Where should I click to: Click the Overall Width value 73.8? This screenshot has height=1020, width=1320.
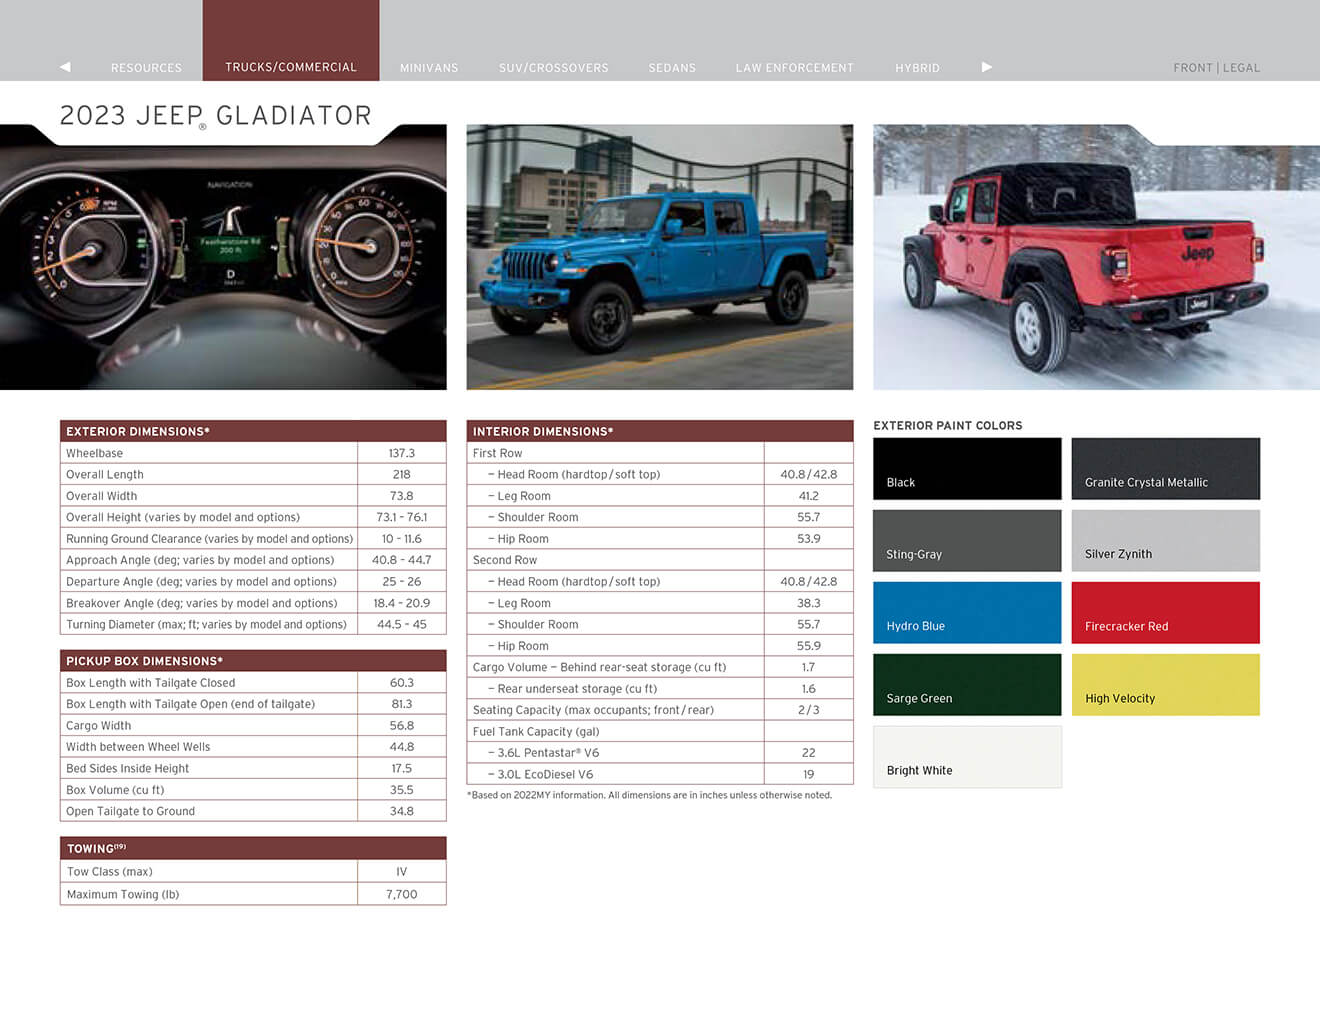pos(402,496)
